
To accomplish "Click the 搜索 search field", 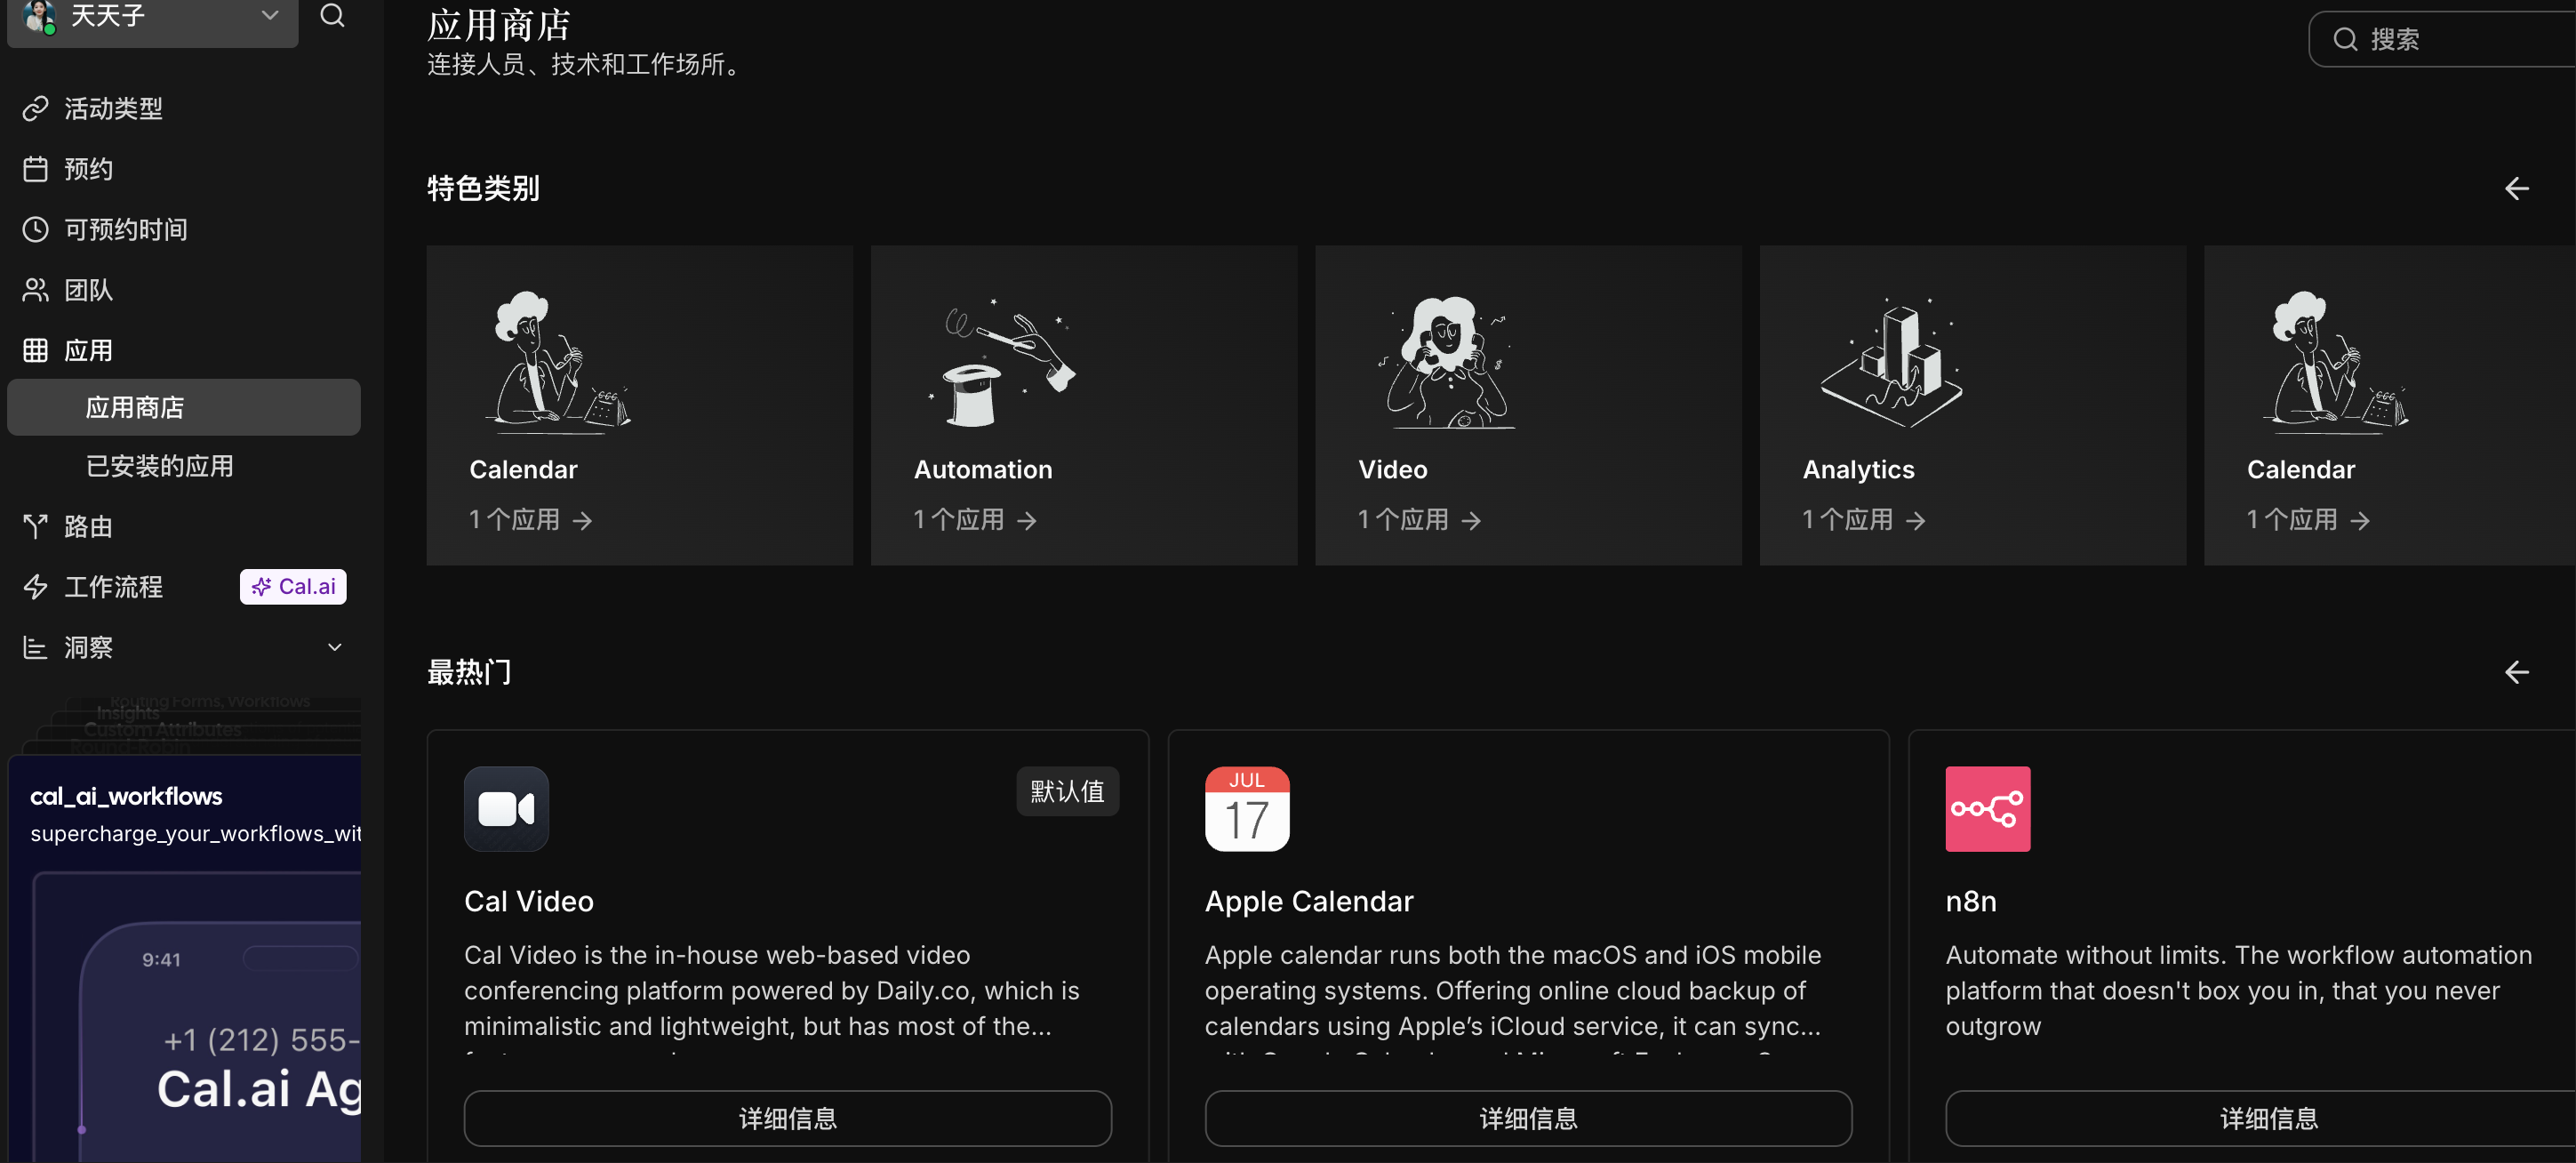I will 2442,39.
